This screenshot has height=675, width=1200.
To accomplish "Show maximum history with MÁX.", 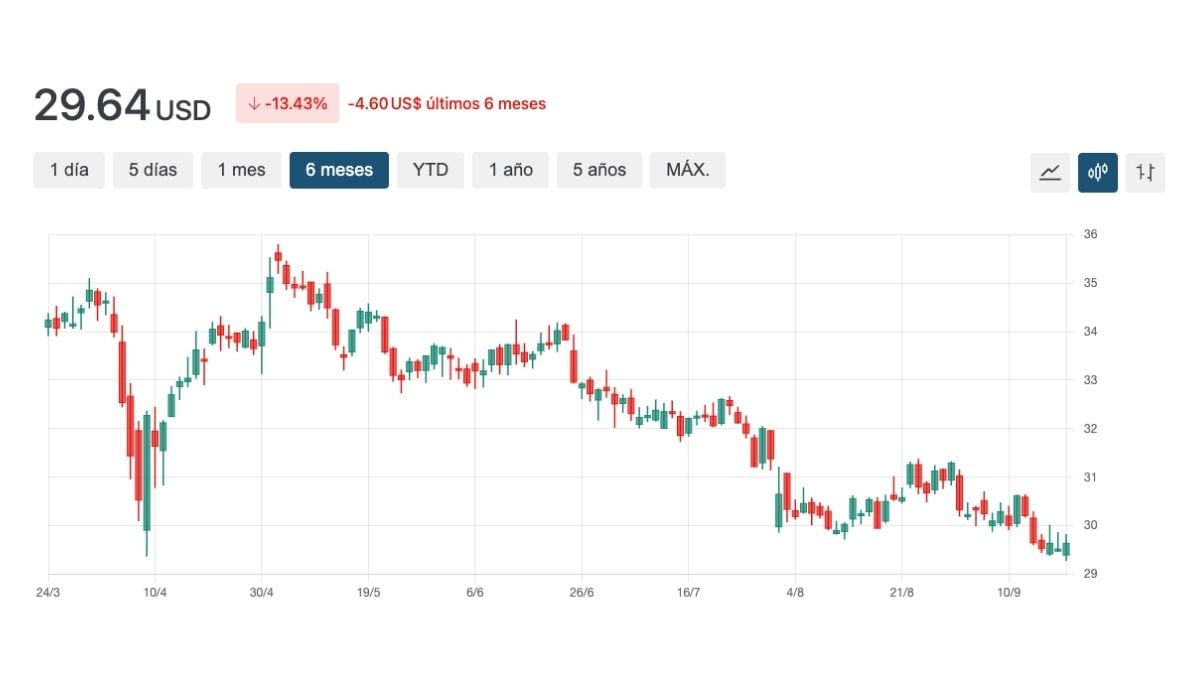I will (x=688, y=170).
